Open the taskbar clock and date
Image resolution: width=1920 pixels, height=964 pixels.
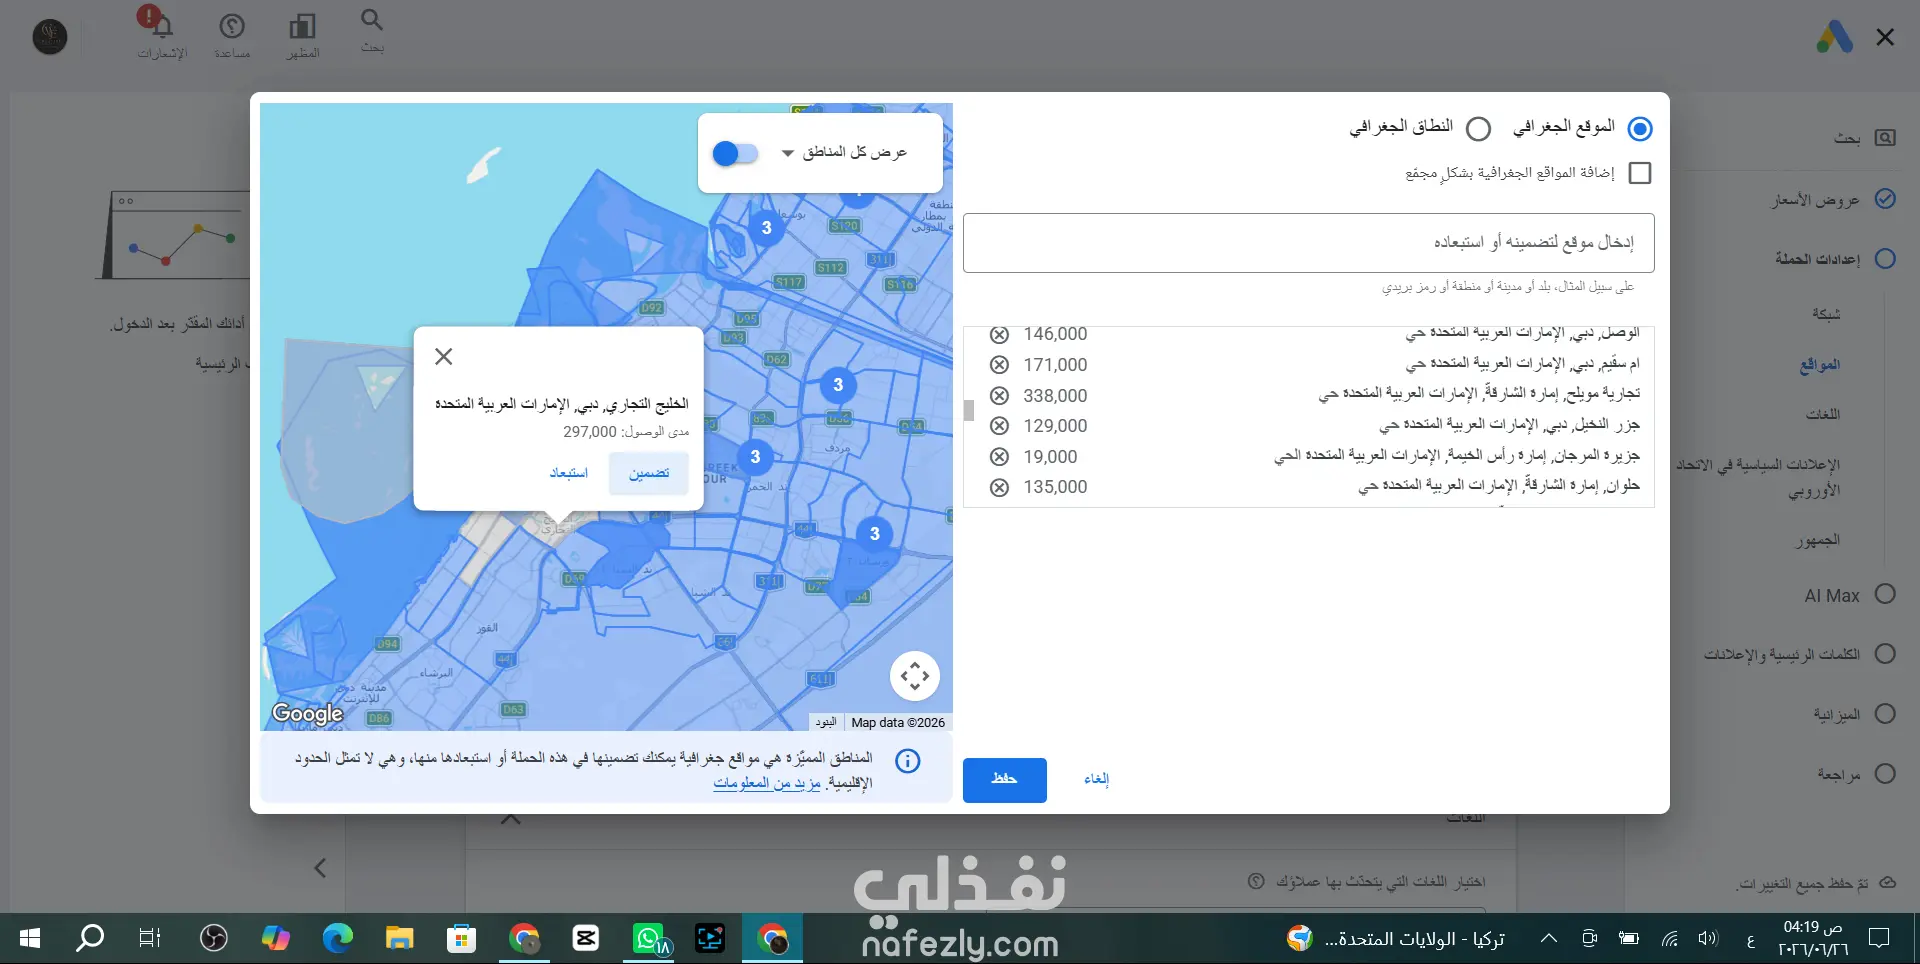[1813, 938]
